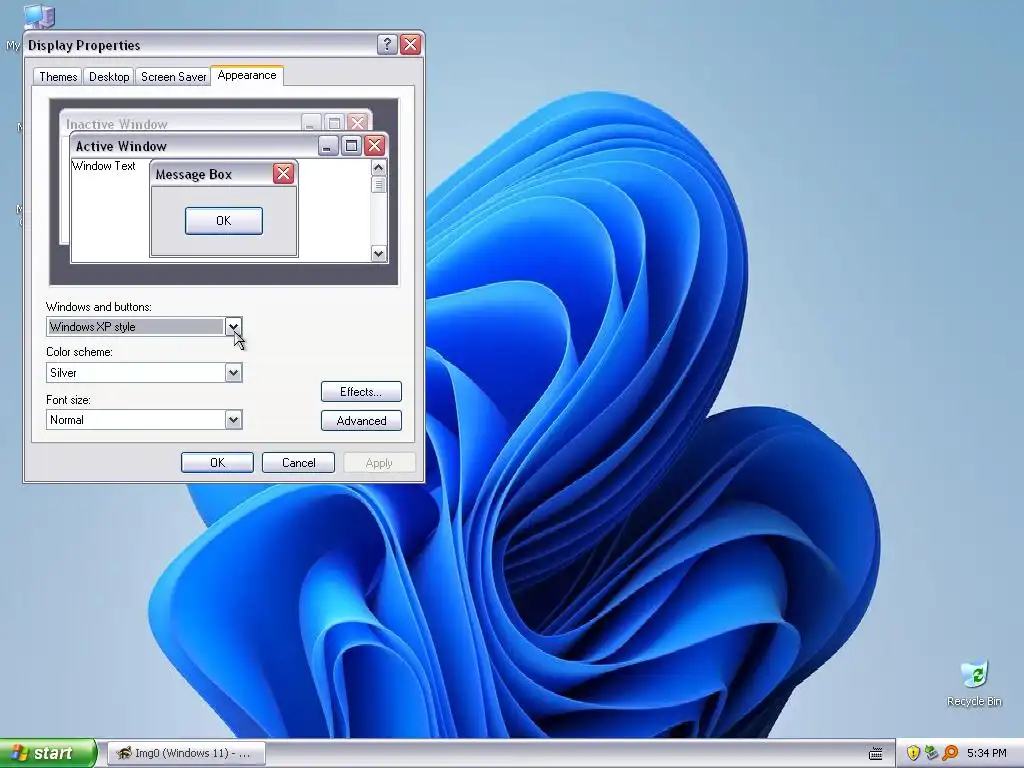Select Img0 (Windows 11) taskbar item

point(186,753)
